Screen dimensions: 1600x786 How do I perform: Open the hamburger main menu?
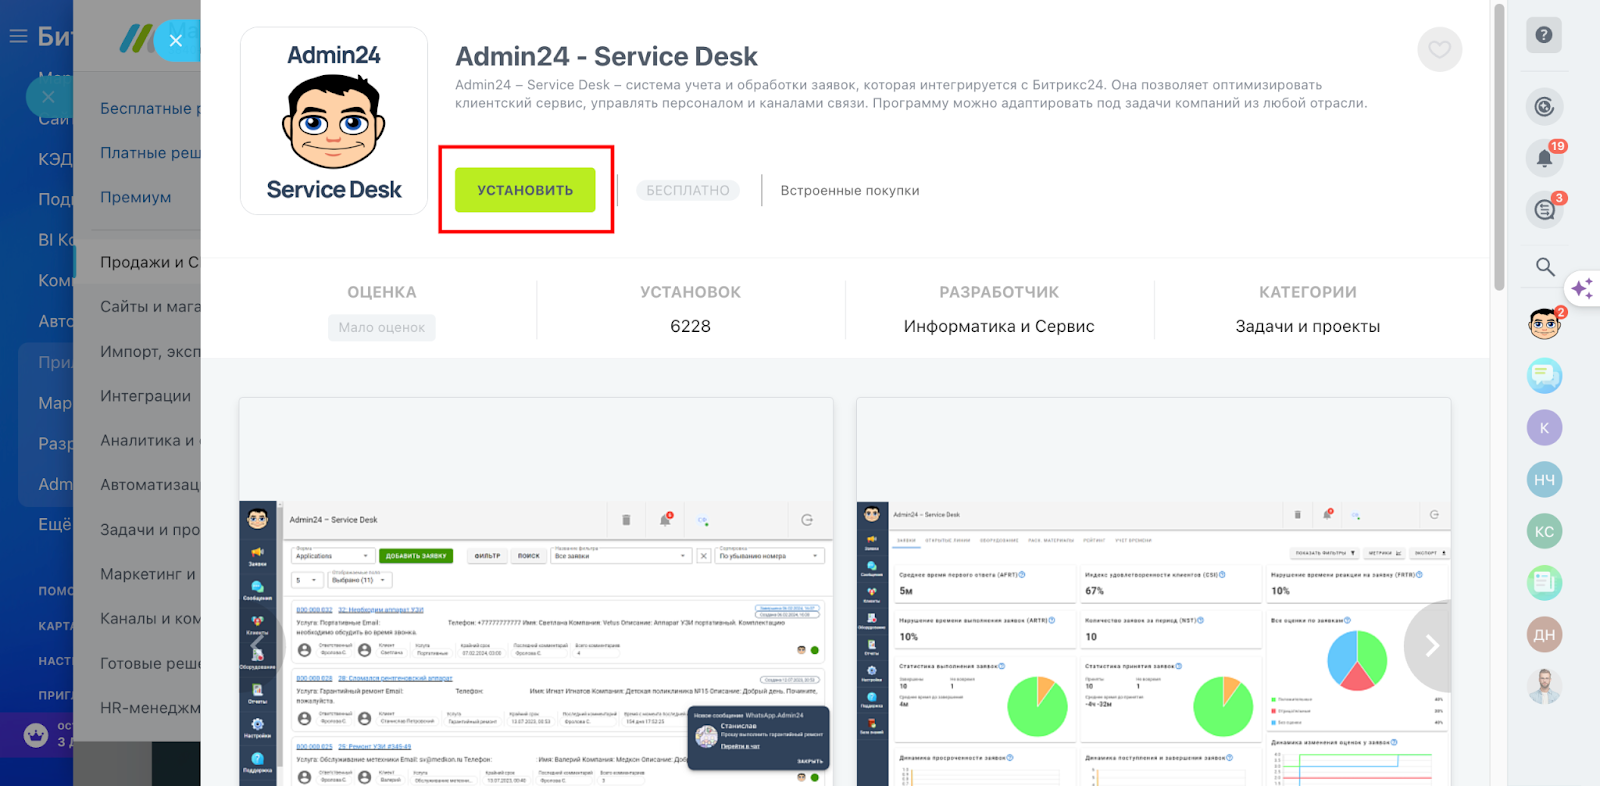coord(18,37)
